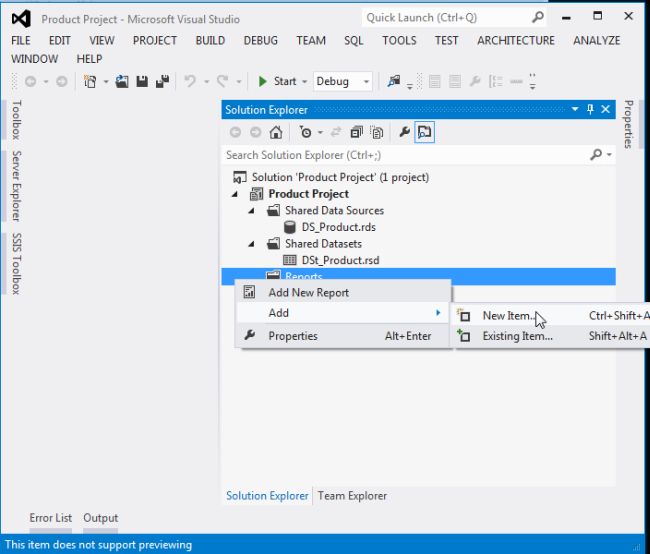Open the Server Explorer side tab

tap(16, 186)
